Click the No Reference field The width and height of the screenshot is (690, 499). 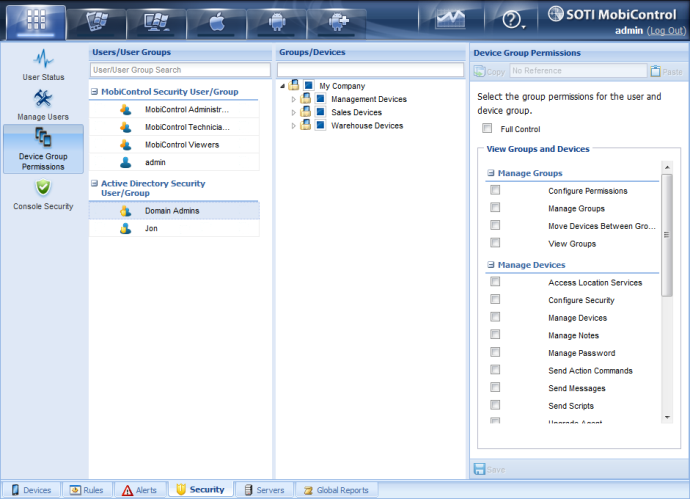click(x=578, y=71)
